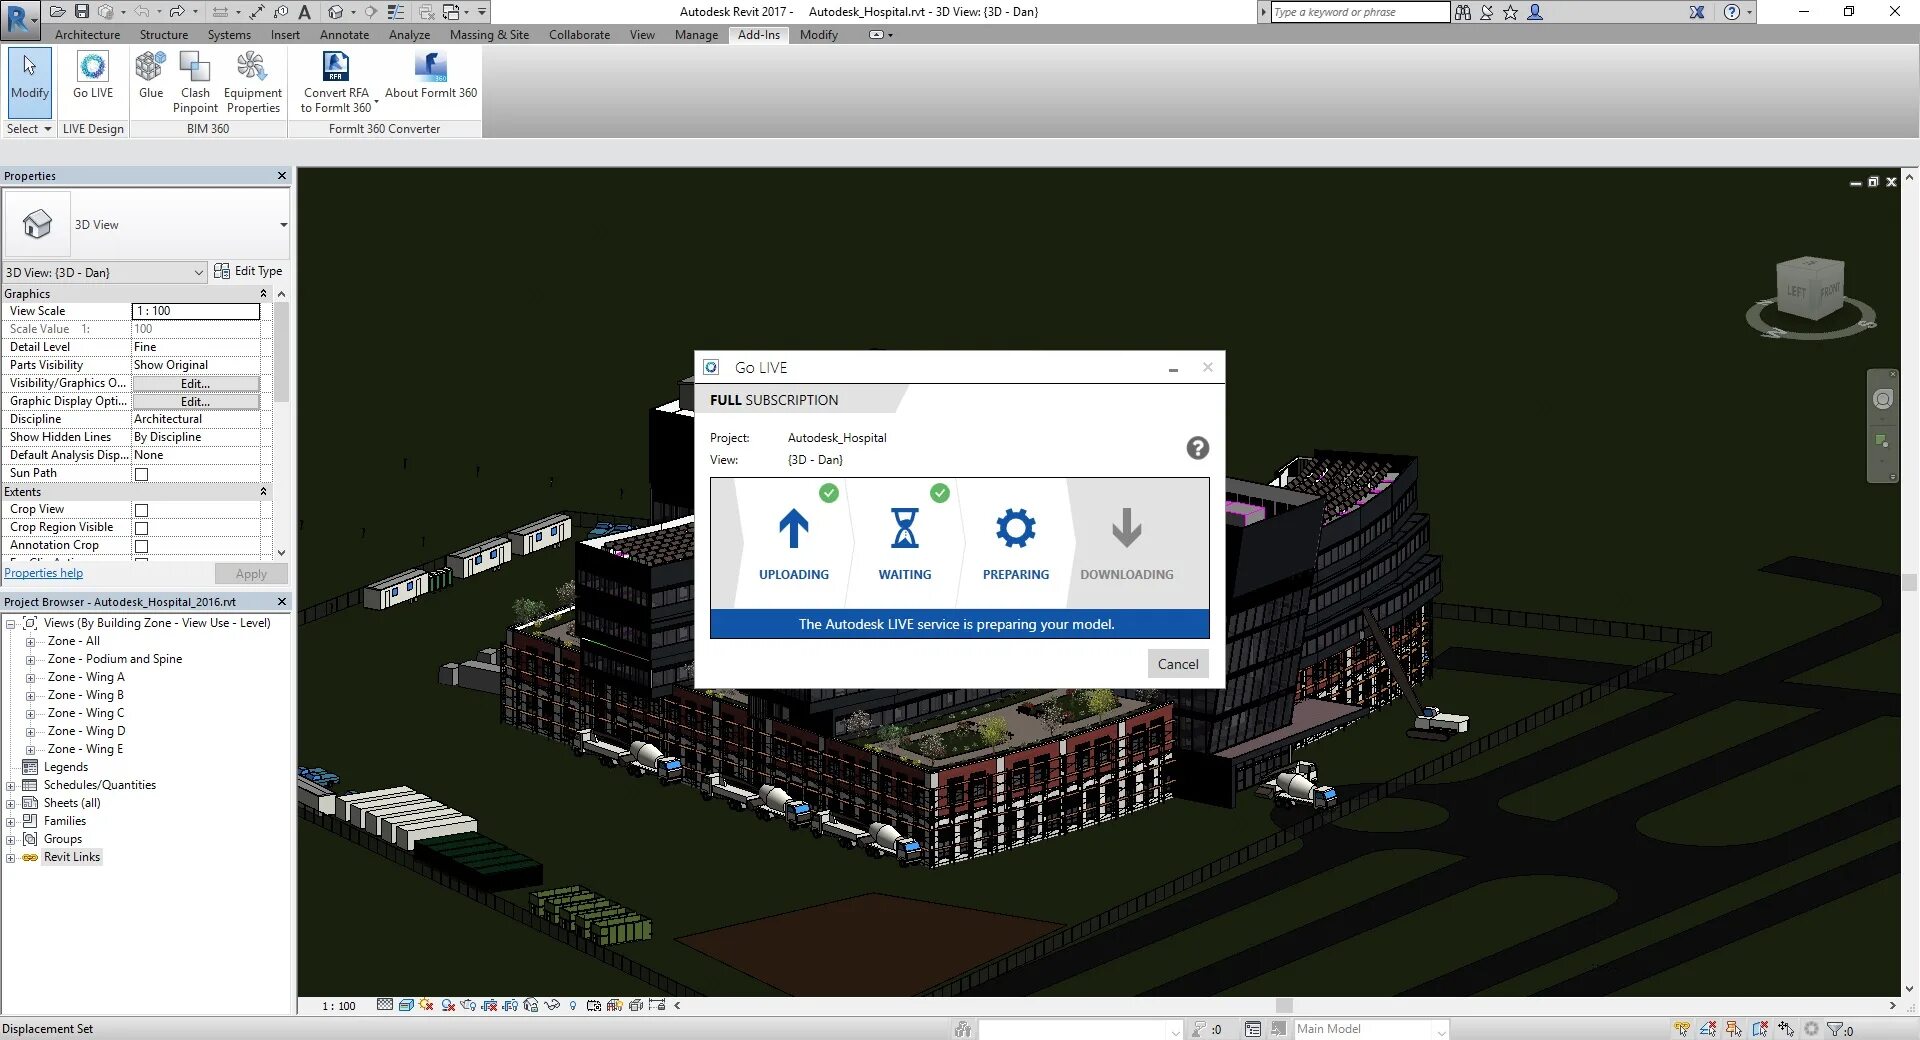Switch to the Collaborate ribbon tab

[579, 35]
